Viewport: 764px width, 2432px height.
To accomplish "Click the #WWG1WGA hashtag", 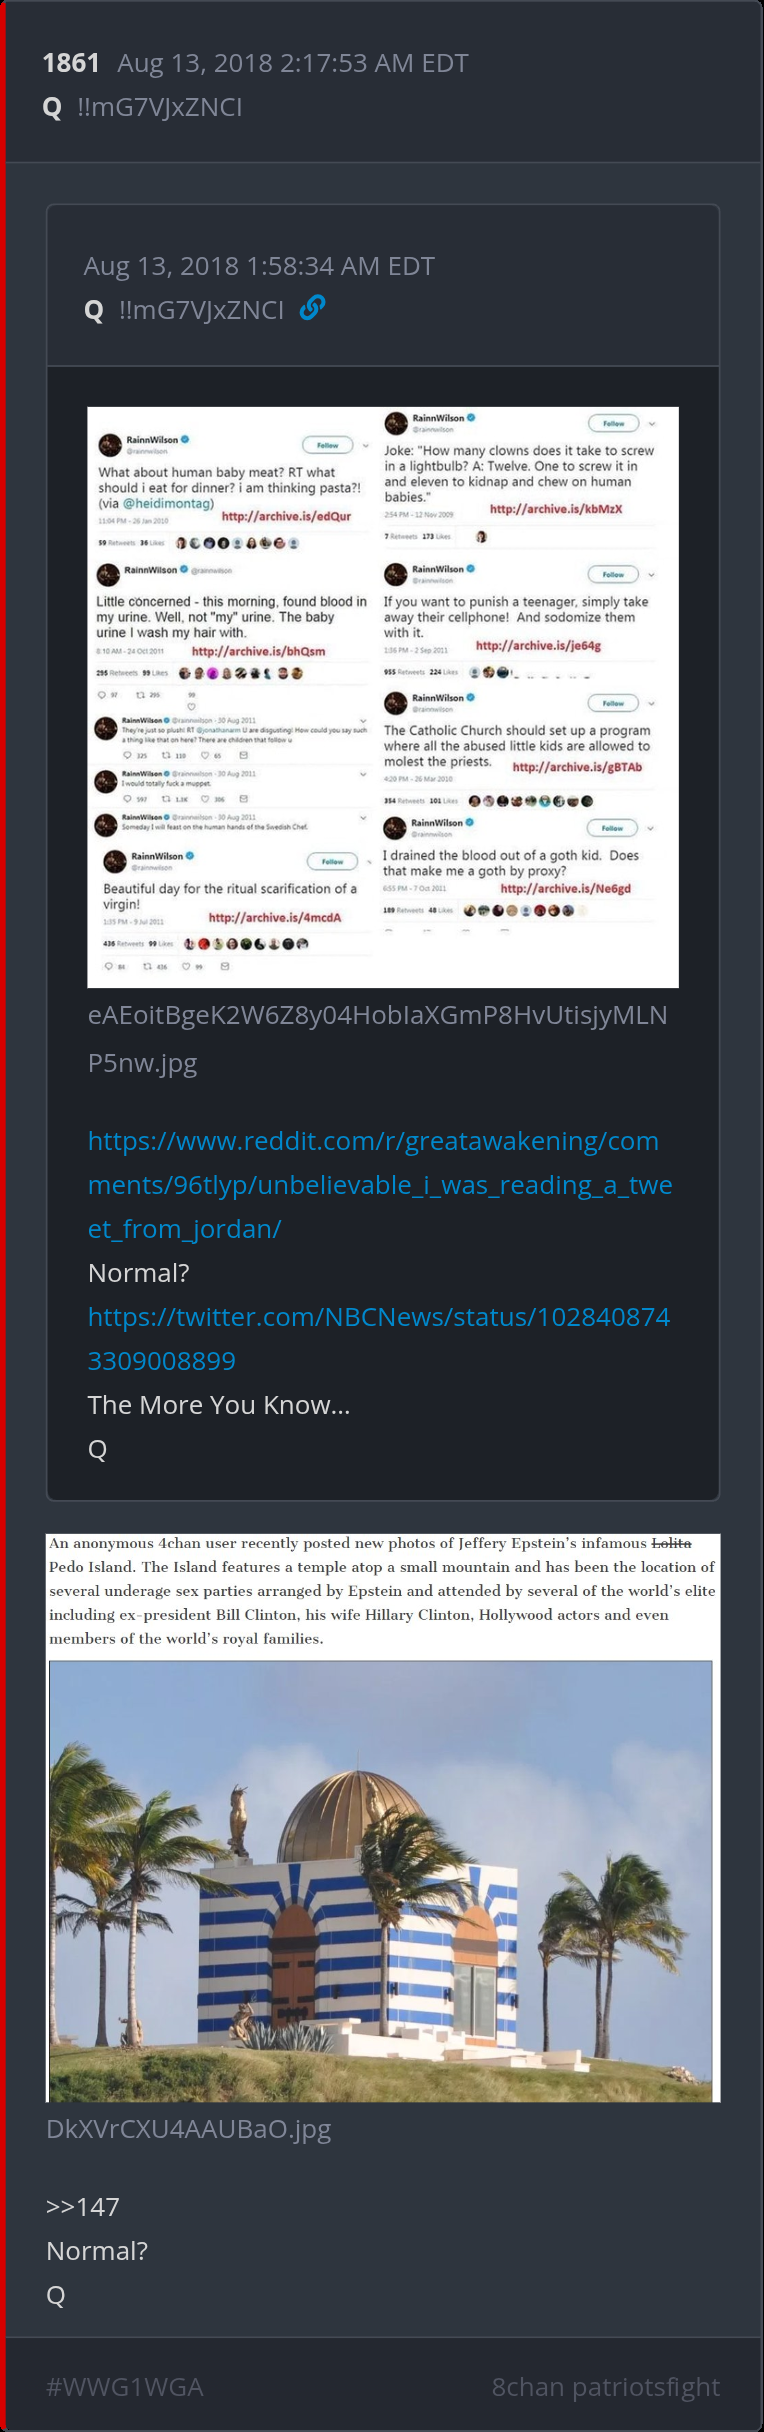I will tap(125, 2387).
